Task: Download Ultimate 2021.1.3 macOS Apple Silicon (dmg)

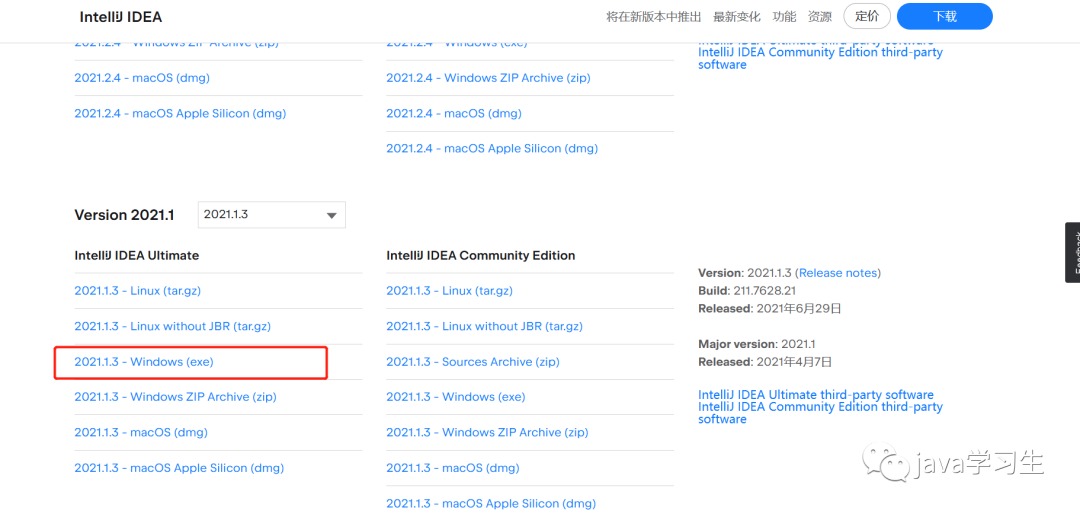Action: pyautogui.click(x=179, y=468)
